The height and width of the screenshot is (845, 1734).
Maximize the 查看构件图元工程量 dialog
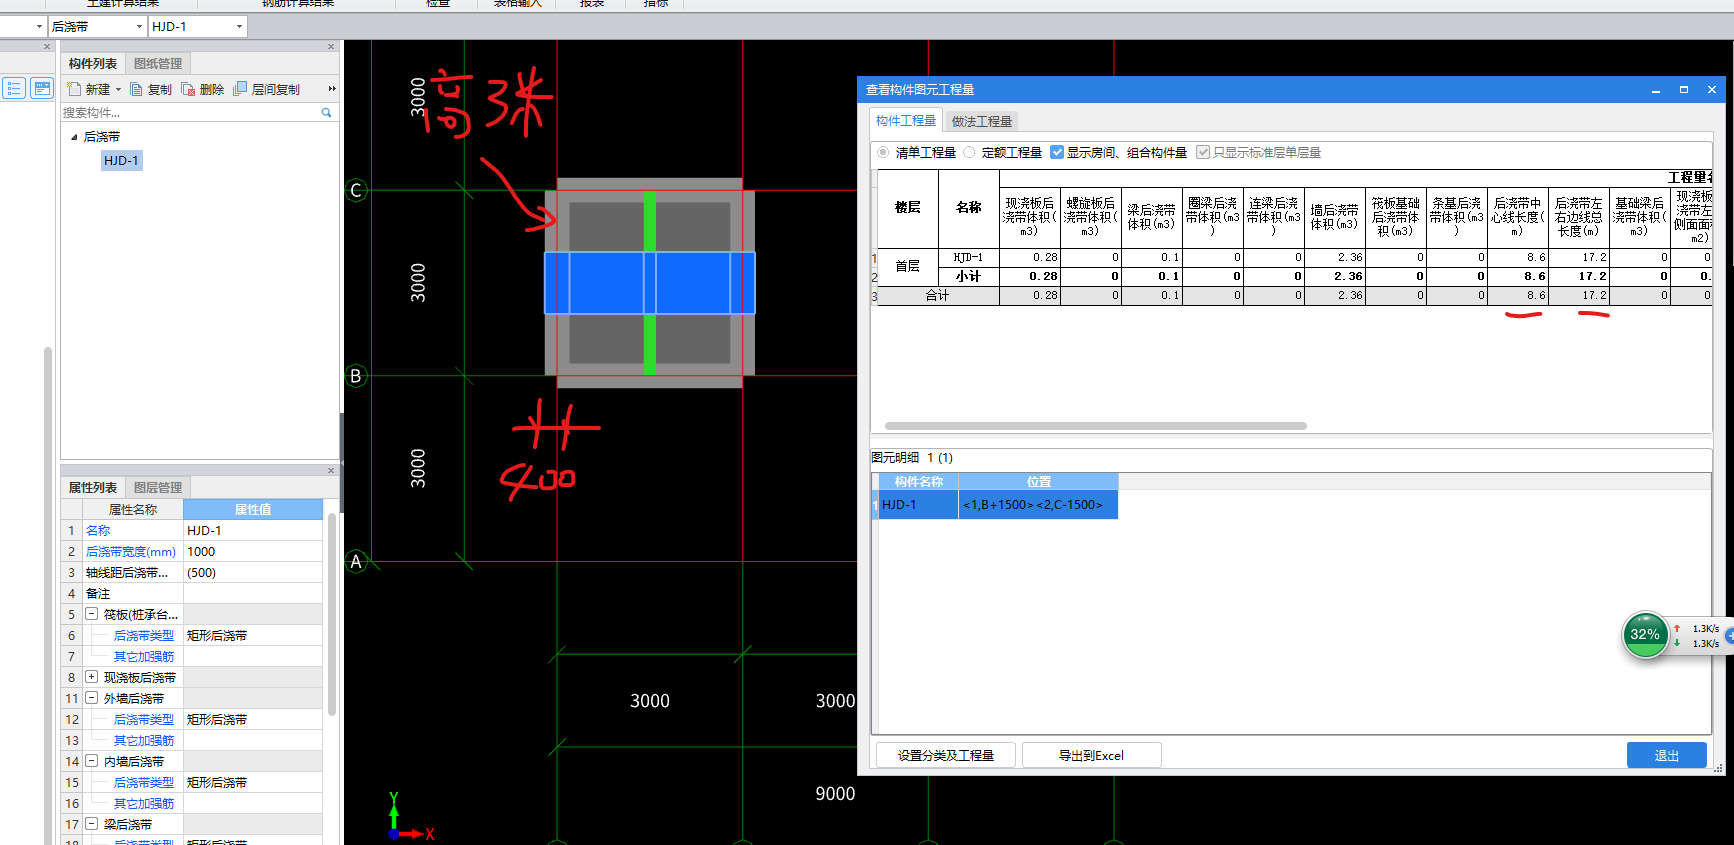[x=1683, y=90]
